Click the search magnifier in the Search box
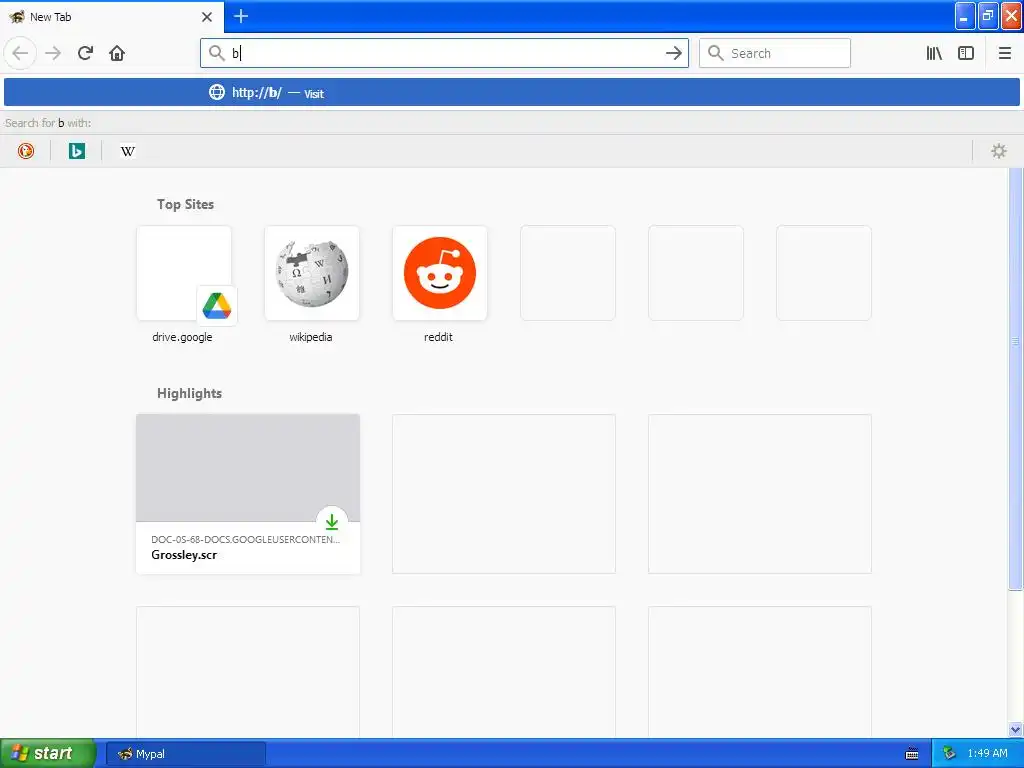The image size is (1024, 768). (x=716, y=53)
